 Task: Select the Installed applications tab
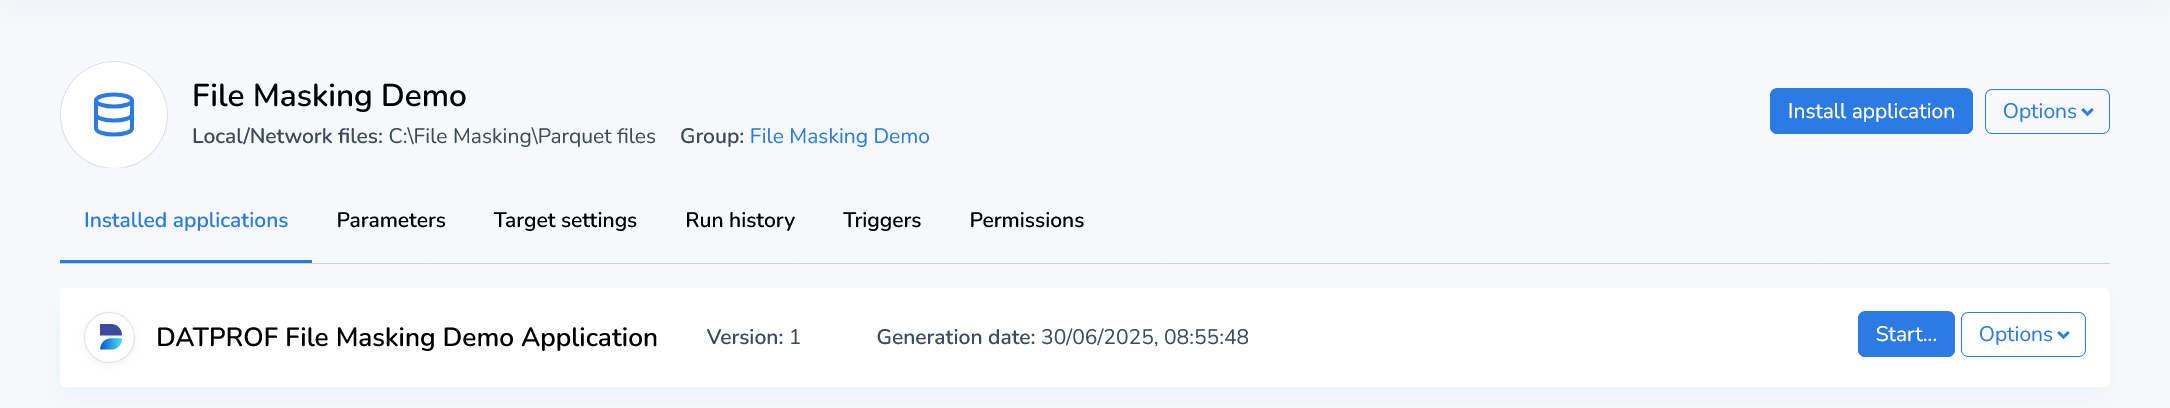tap(186, 221)
